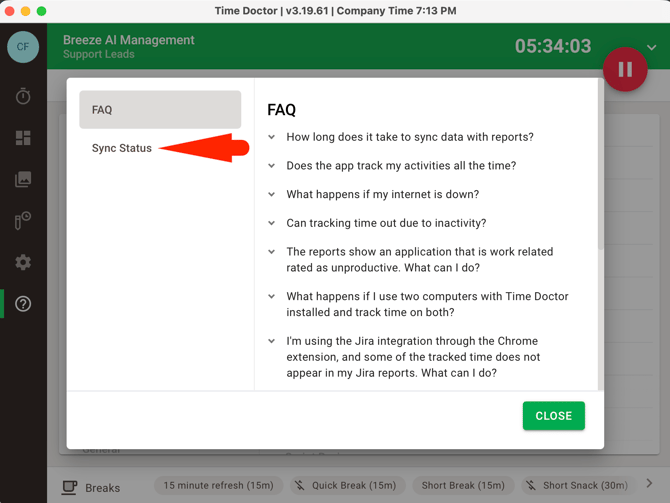Expand 'How long does it take to sync' question

401,137
